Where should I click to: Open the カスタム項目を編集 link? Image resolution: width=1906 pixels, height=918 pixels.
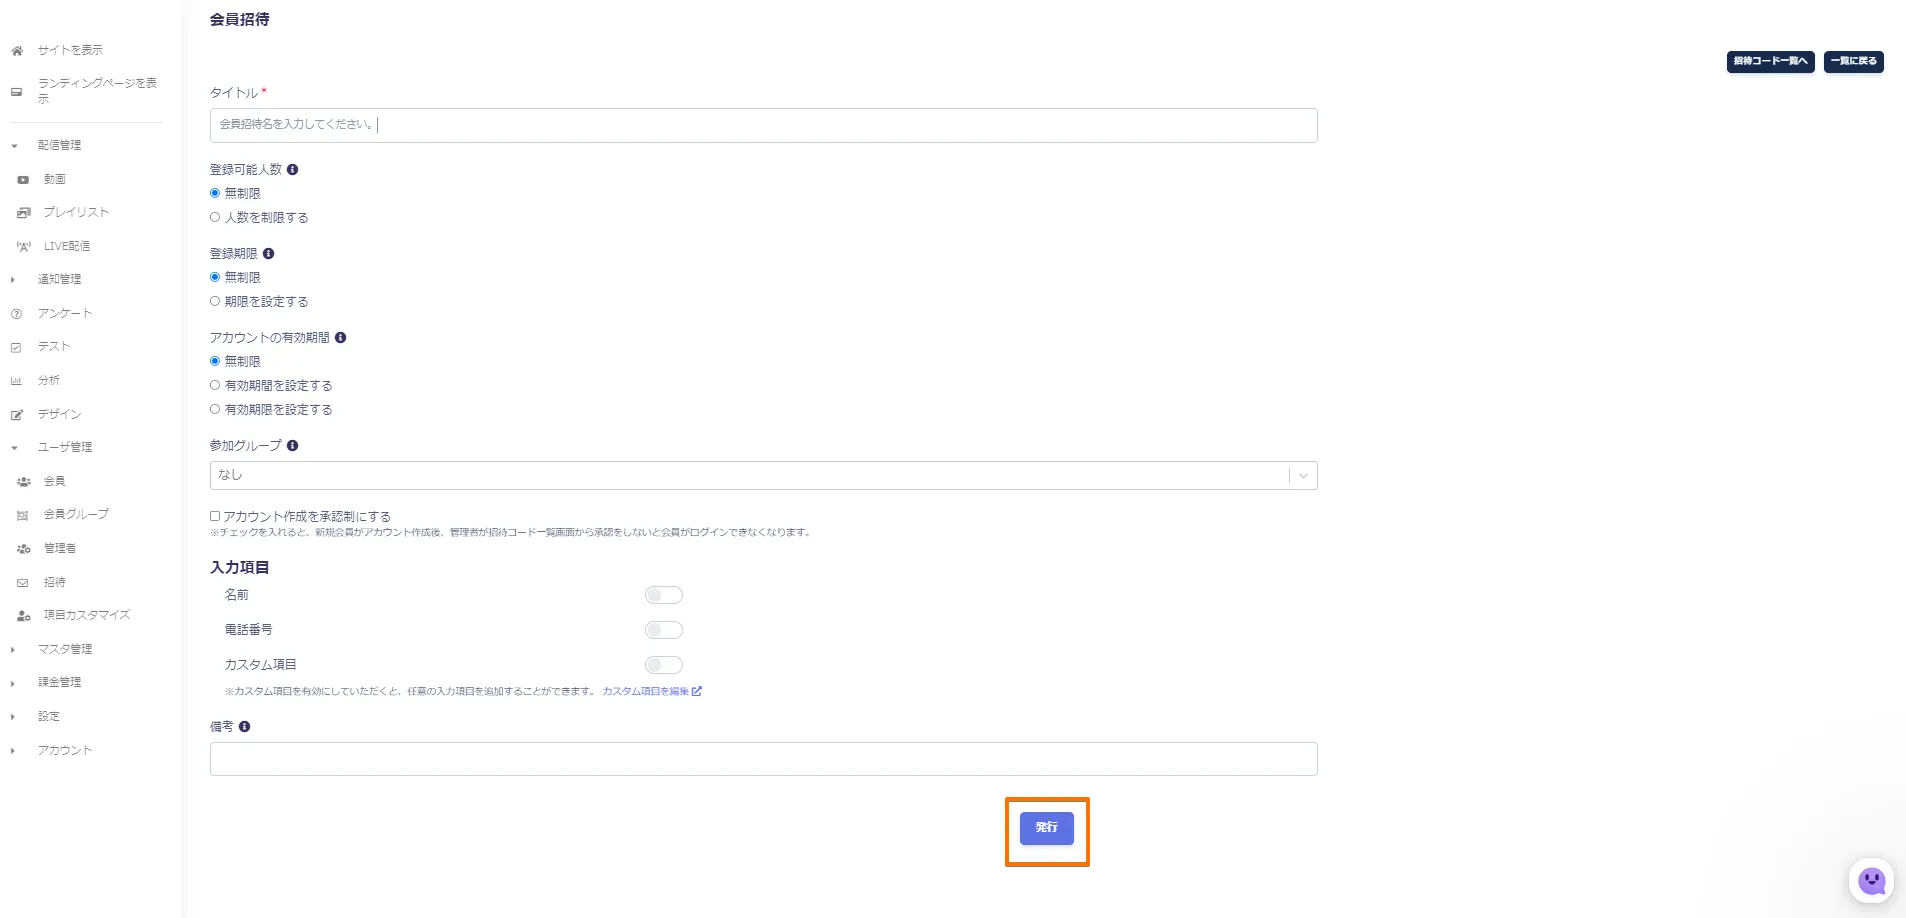tap(651, 691)
